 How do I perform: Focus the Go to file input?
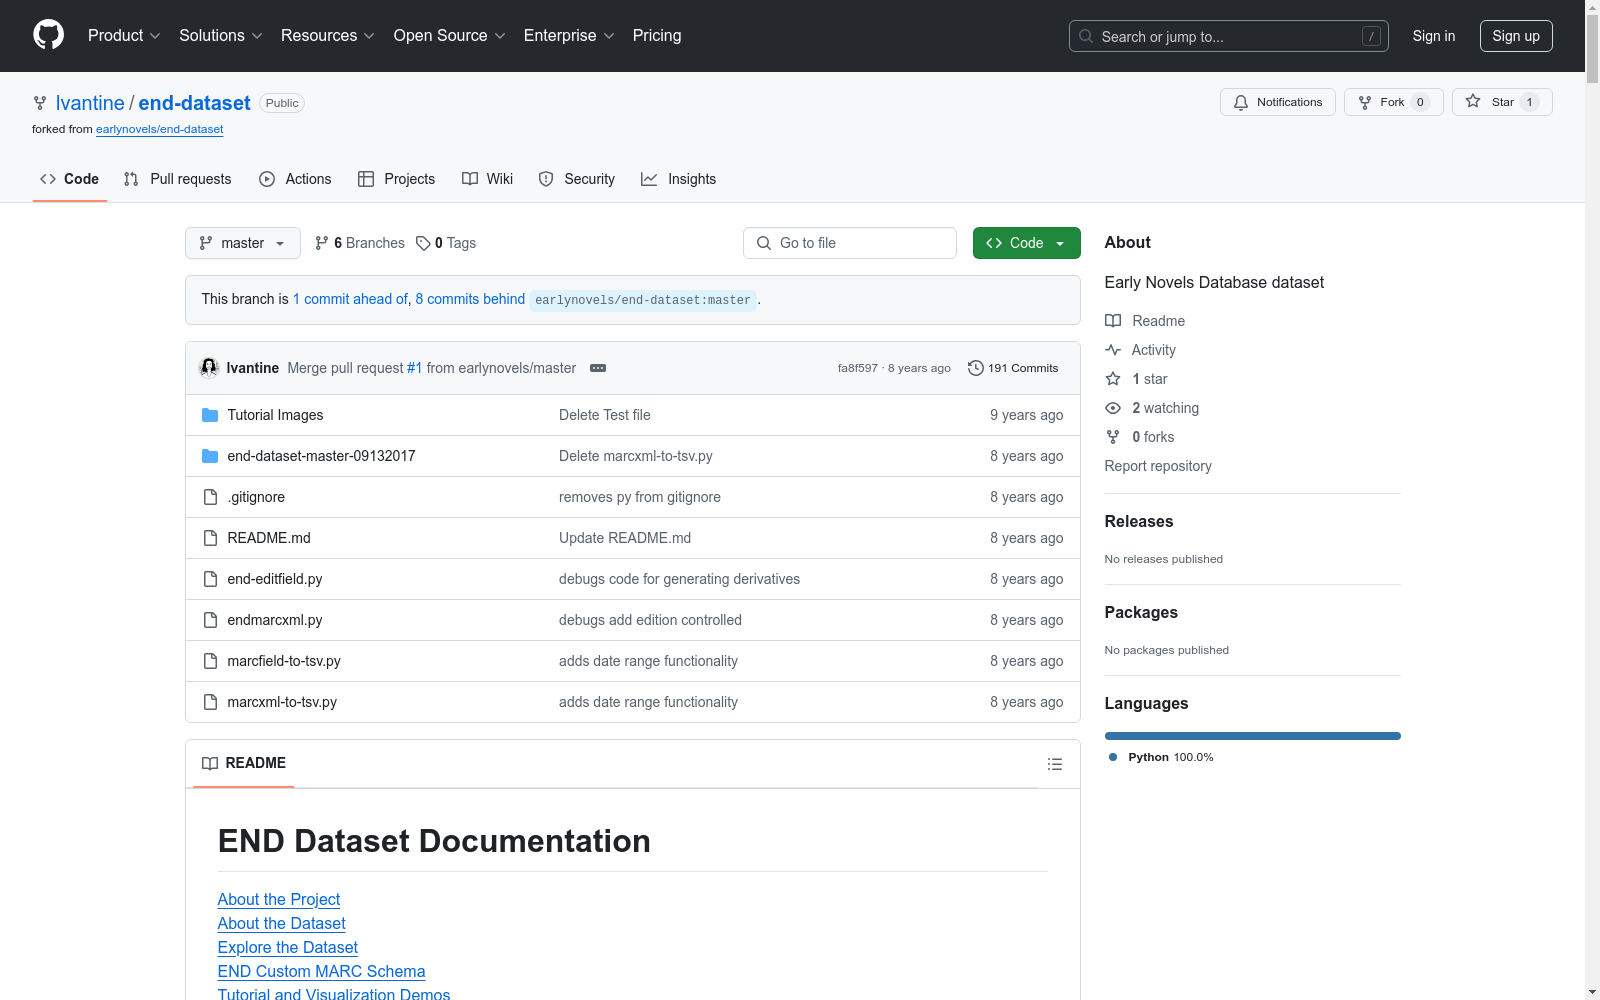pyautogui.click(x=850, y=243)
